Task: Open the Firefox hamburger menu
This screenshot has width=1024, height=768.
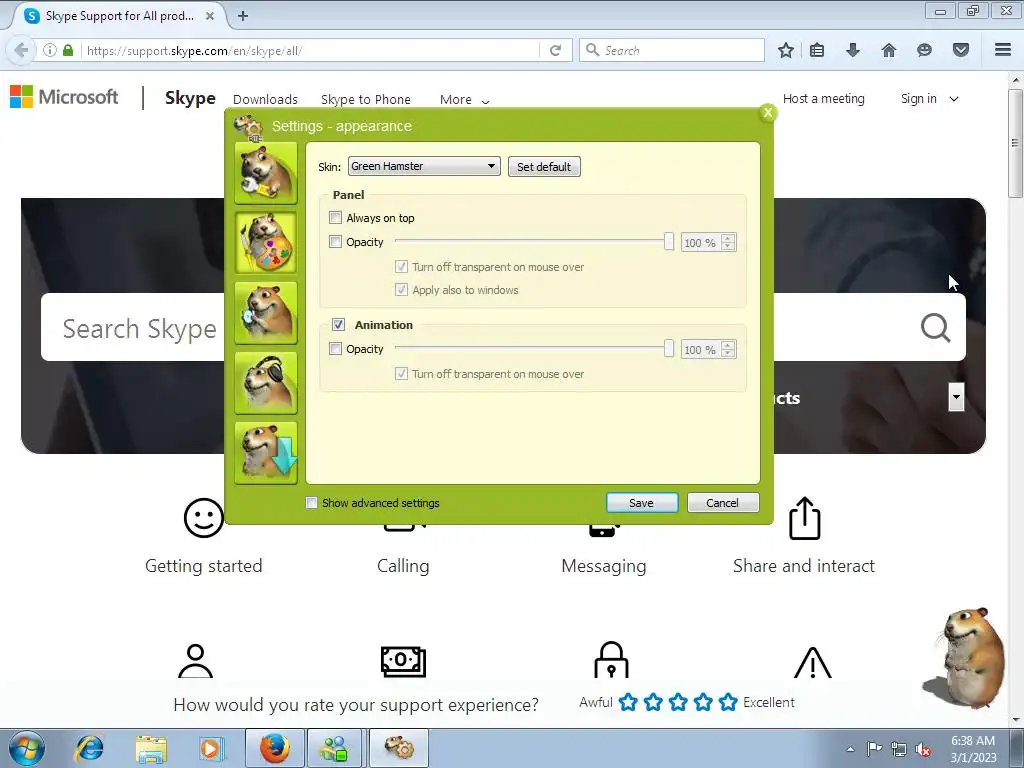Action: pyautogui.click(x=1003, y=50)
